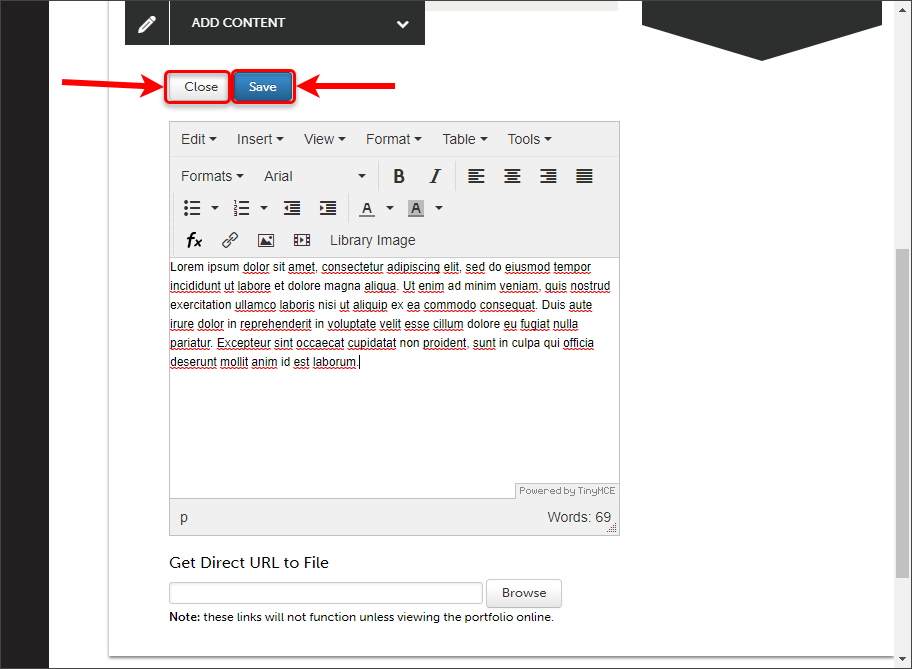Open the Formats dropdown
Viewport: 912px width, 669px height.
(211, 176)
